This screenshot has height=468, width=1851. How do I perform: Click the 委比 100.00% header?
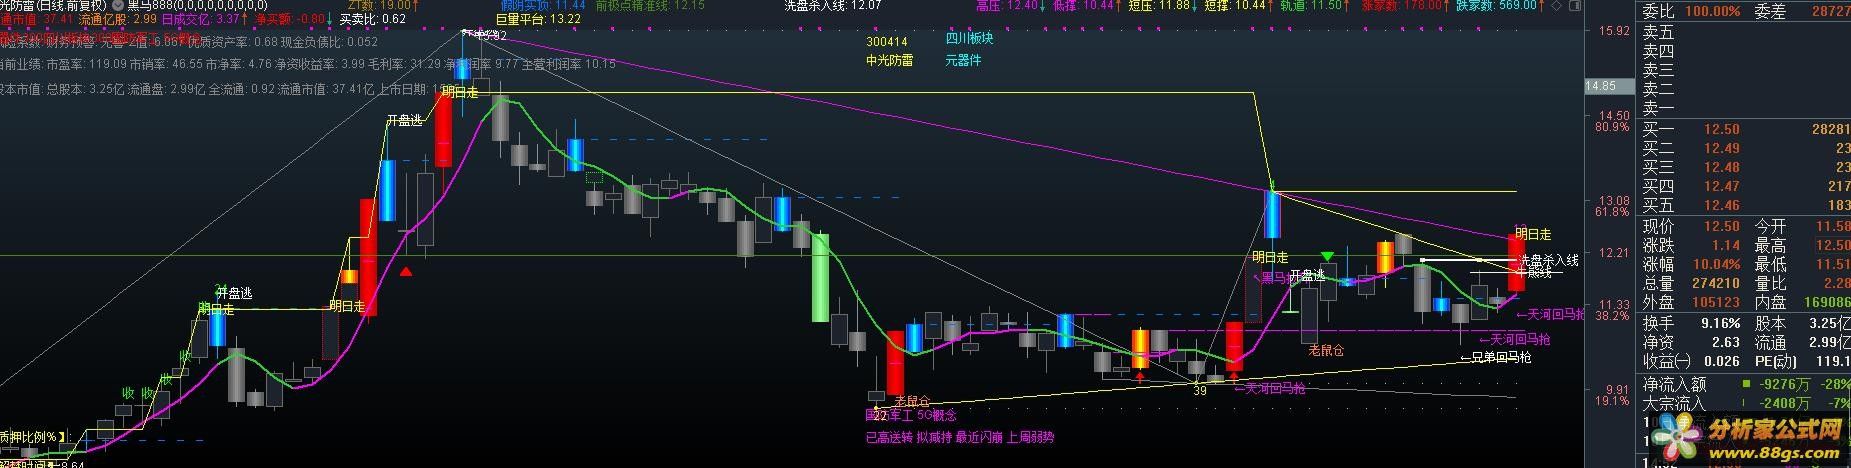(x=1691, y=12)
